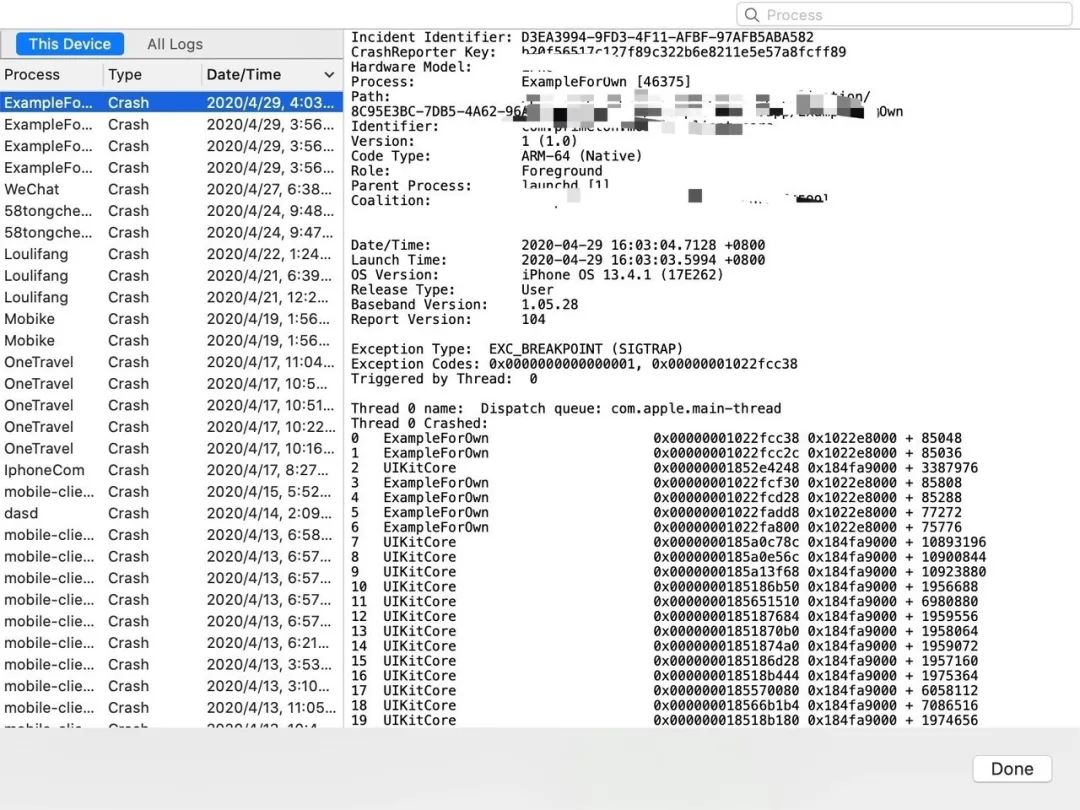Click stack frame 5 ExampleForOwn + 77272
Viewport: 1080px width, 810px height.
656,512
